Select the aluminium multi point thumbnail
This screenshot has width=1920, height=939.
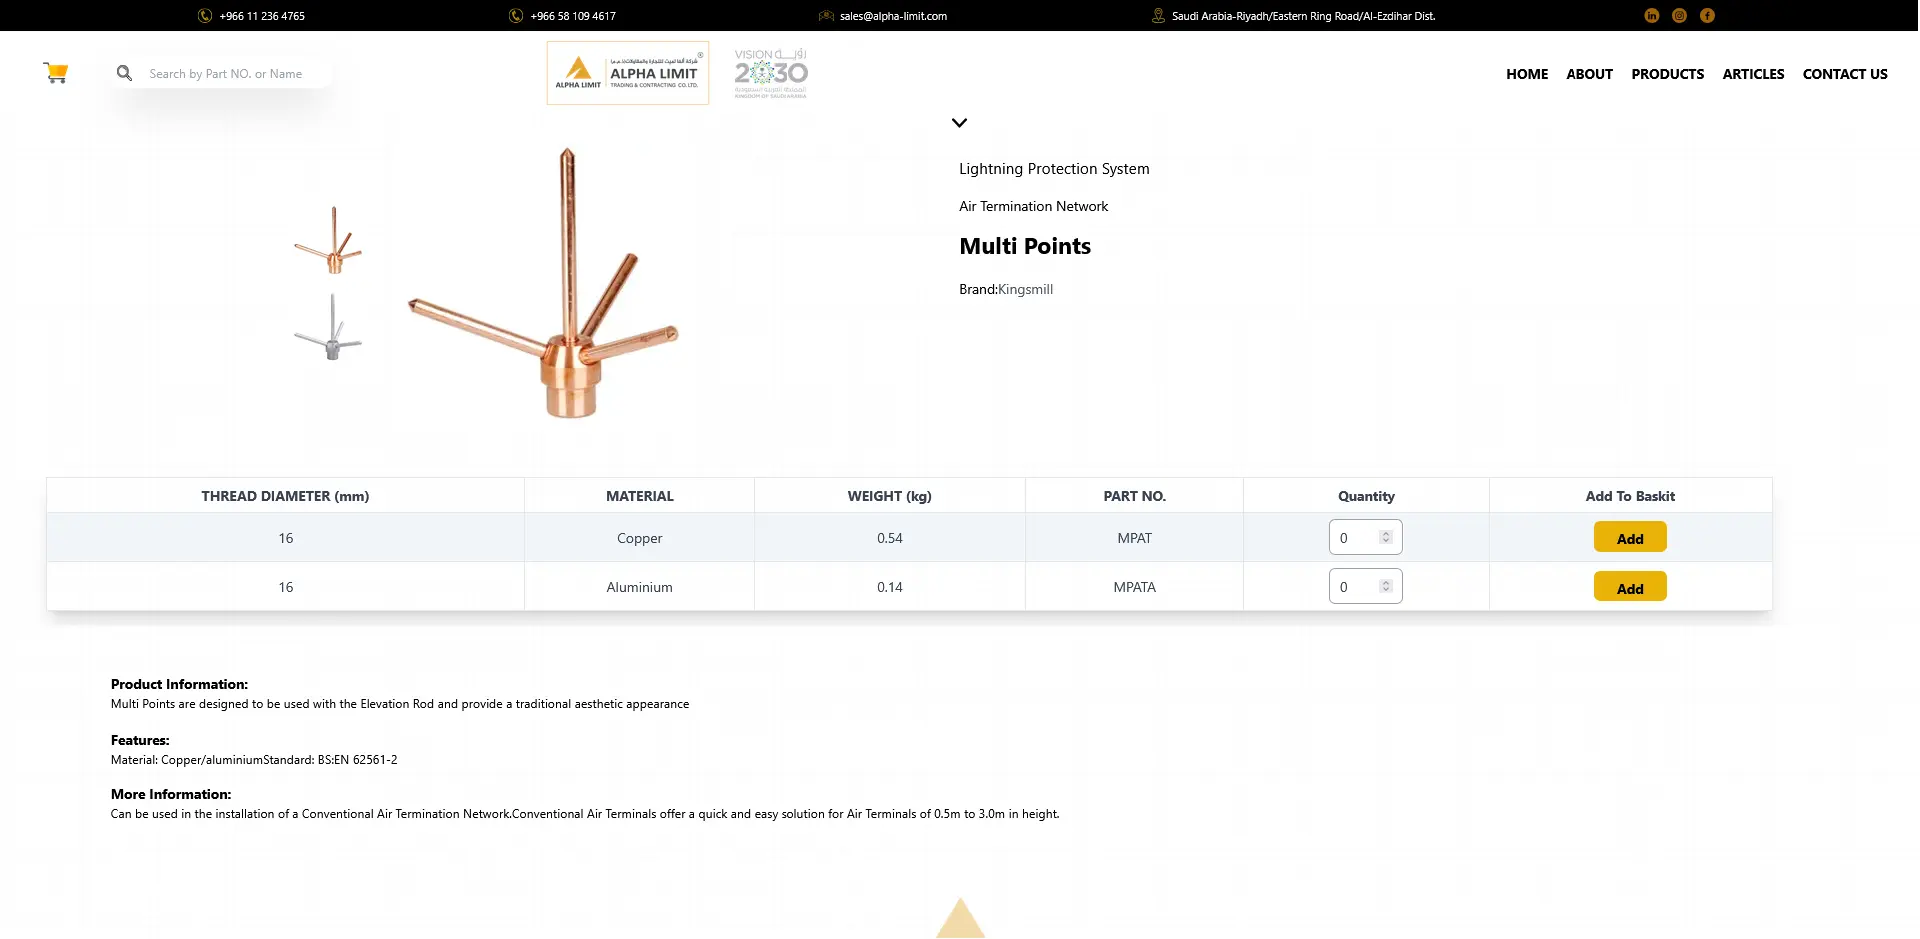pyautogui.click(x=329, y=327)
